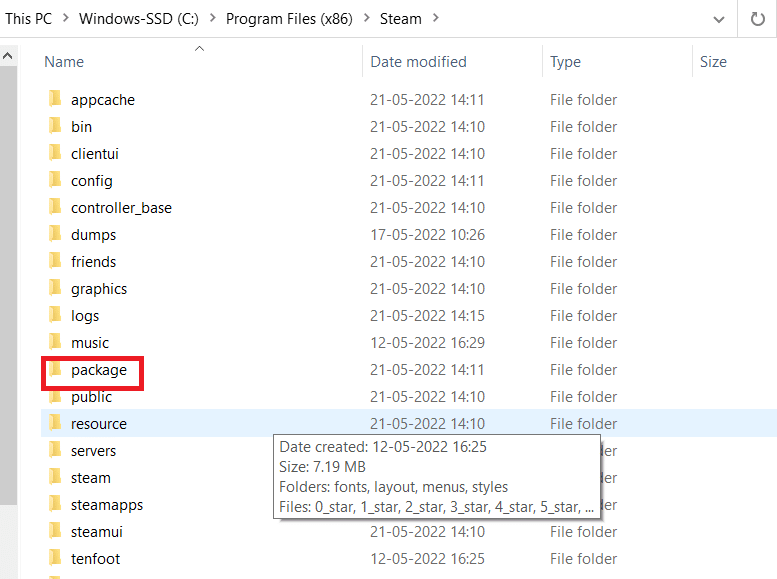Viewport: 777px width, 579px height.
Task: Select the logs folder name
Action: (x=85, y=316)
